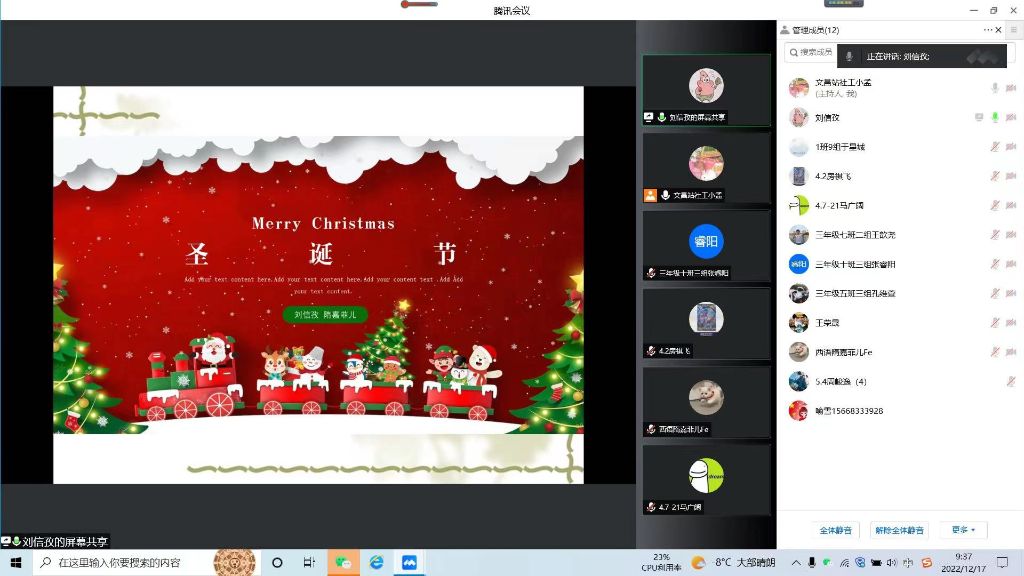Click the red recording bar at top
The width and height of the screenshot is (1024, 576).
coord(419,4)
